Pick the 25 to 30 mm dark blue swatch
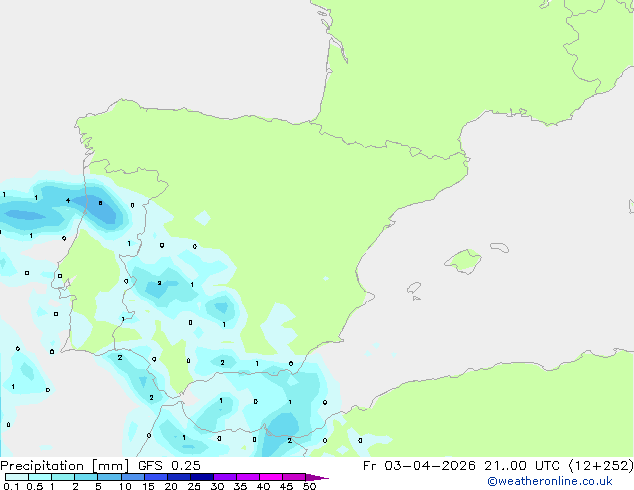Screen dimensions: 634x490 tap(201, 477)
